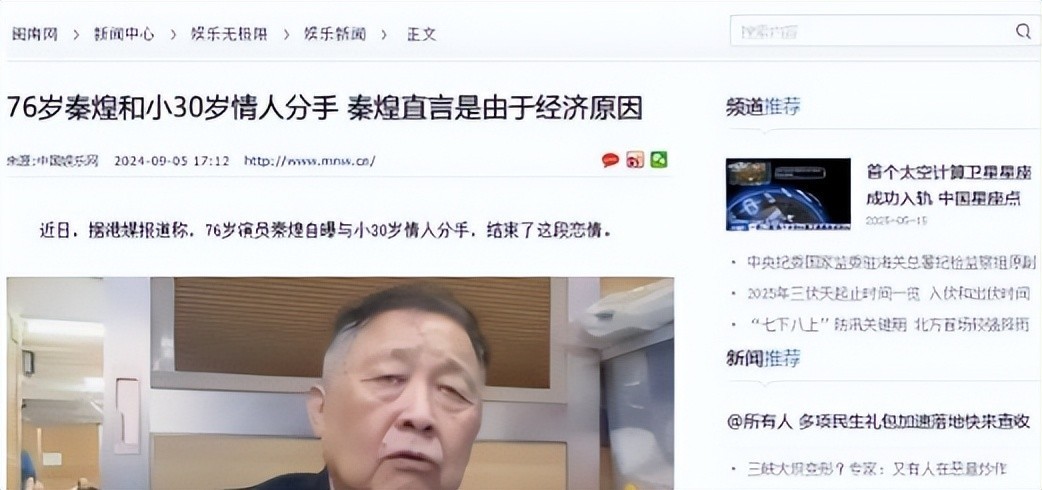Open the satellite constellation thumbnail

(x=788, y=194)
